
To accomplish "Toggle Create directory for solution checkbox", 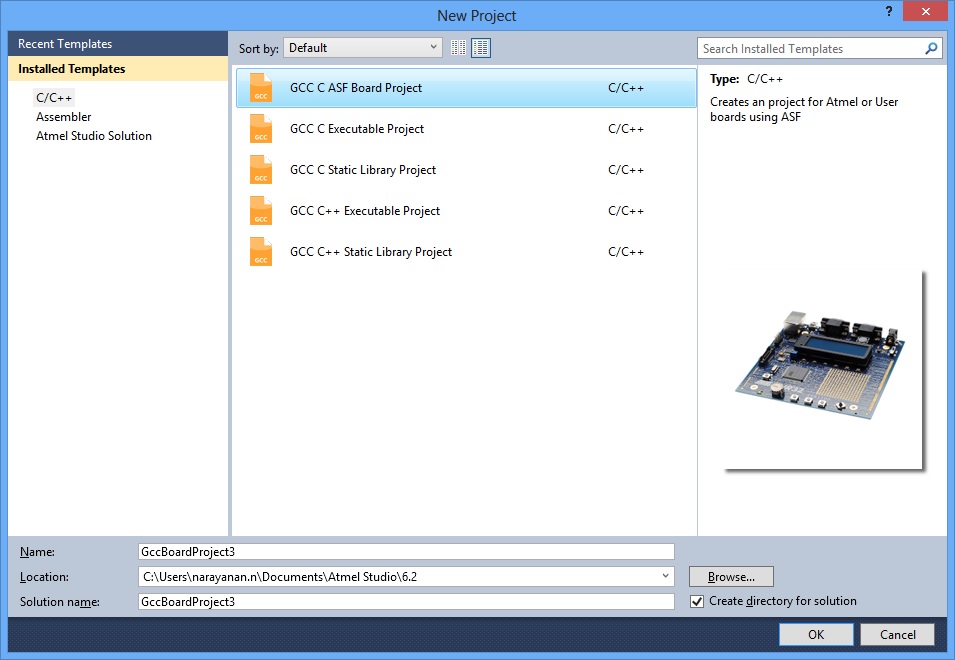I will tap(697, 602).
